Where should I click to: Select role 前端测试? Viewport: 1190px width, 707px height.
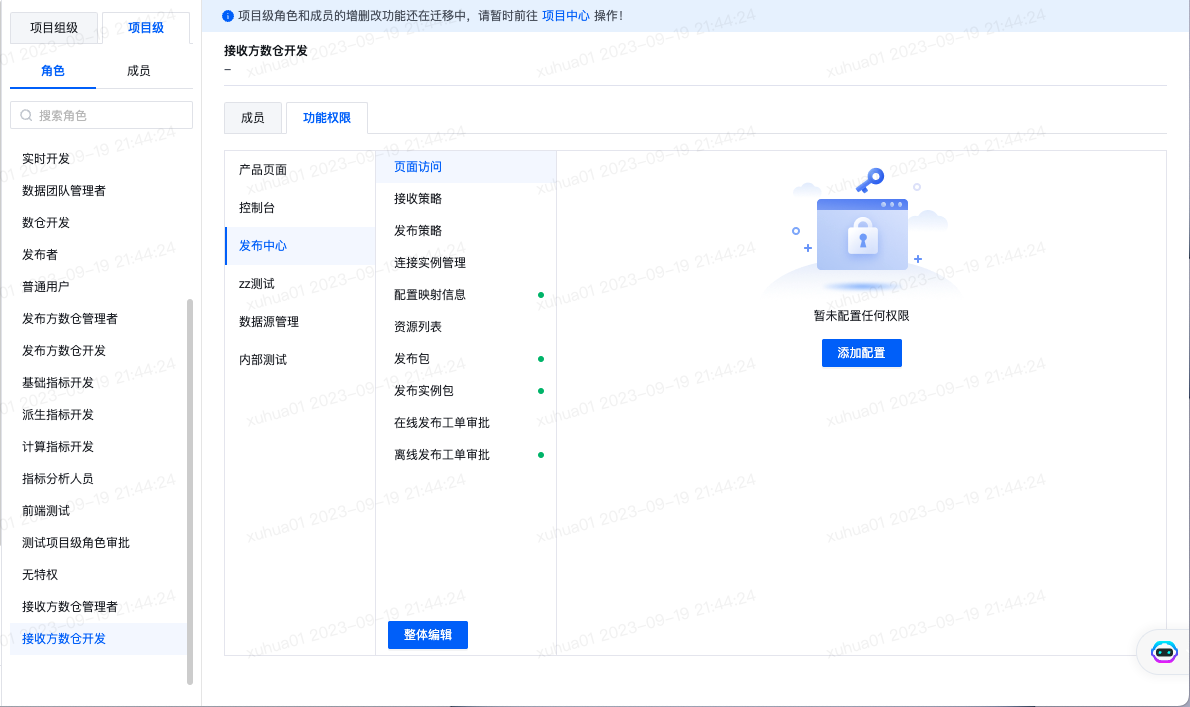[x=98, y=511]
